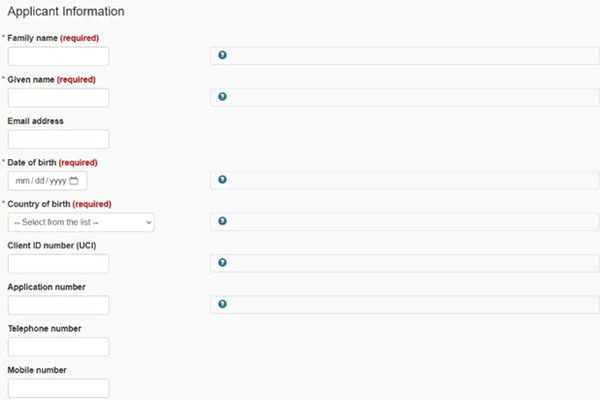Select the day (dd) part of the date

coord(38,181)
